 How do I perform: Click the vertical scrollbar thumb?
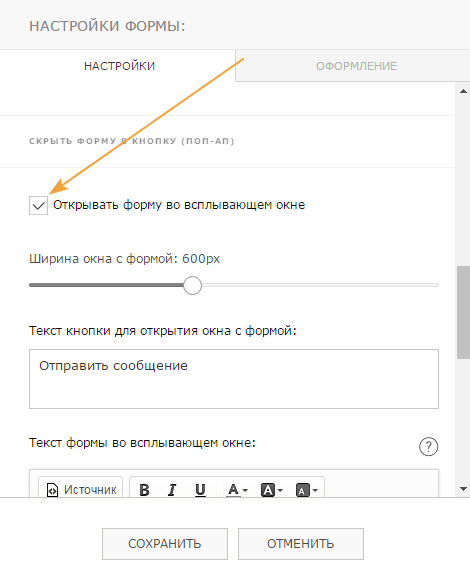[x=463, y=312]
